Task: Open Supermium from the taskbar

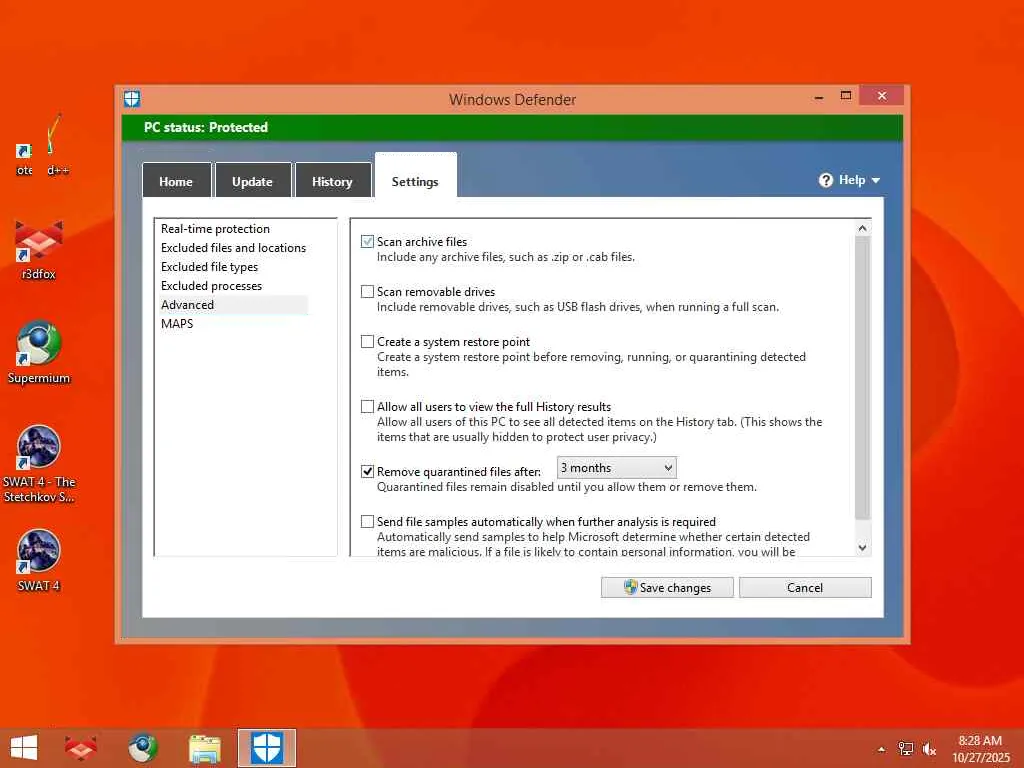Action: click(142, 748)
